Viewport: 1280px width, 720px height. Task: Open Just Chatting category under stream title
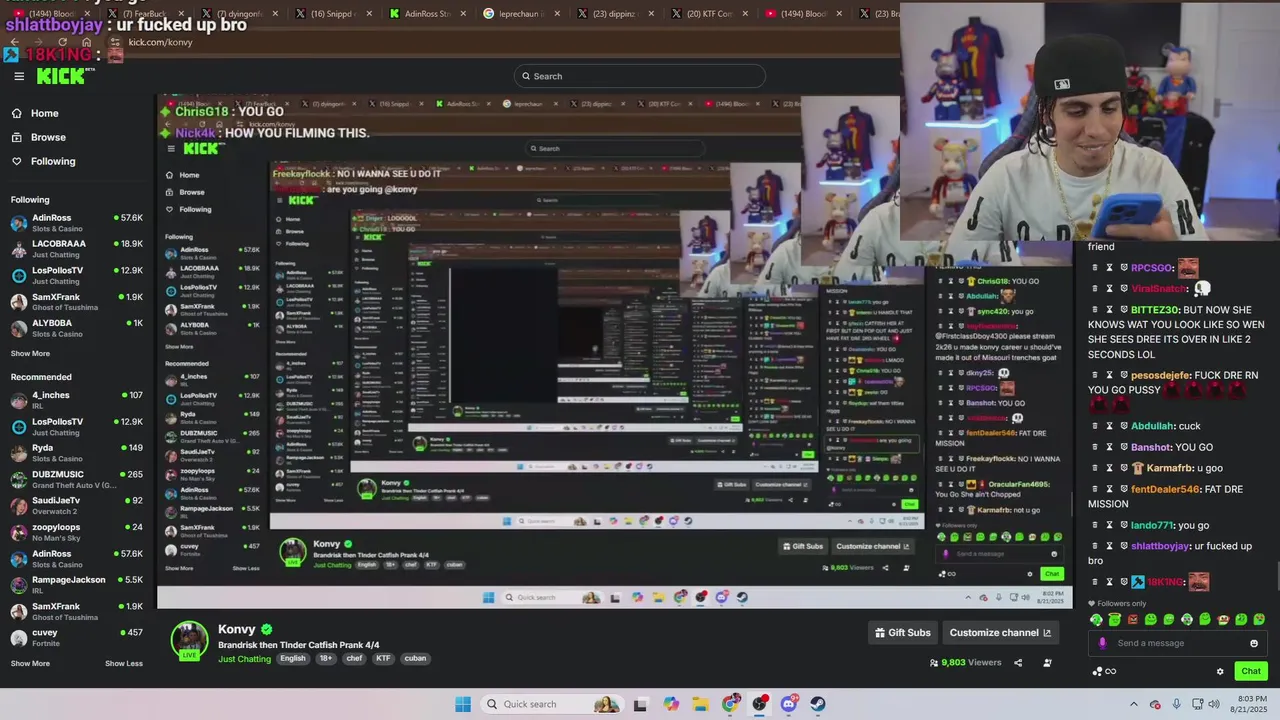click(245, 659)
